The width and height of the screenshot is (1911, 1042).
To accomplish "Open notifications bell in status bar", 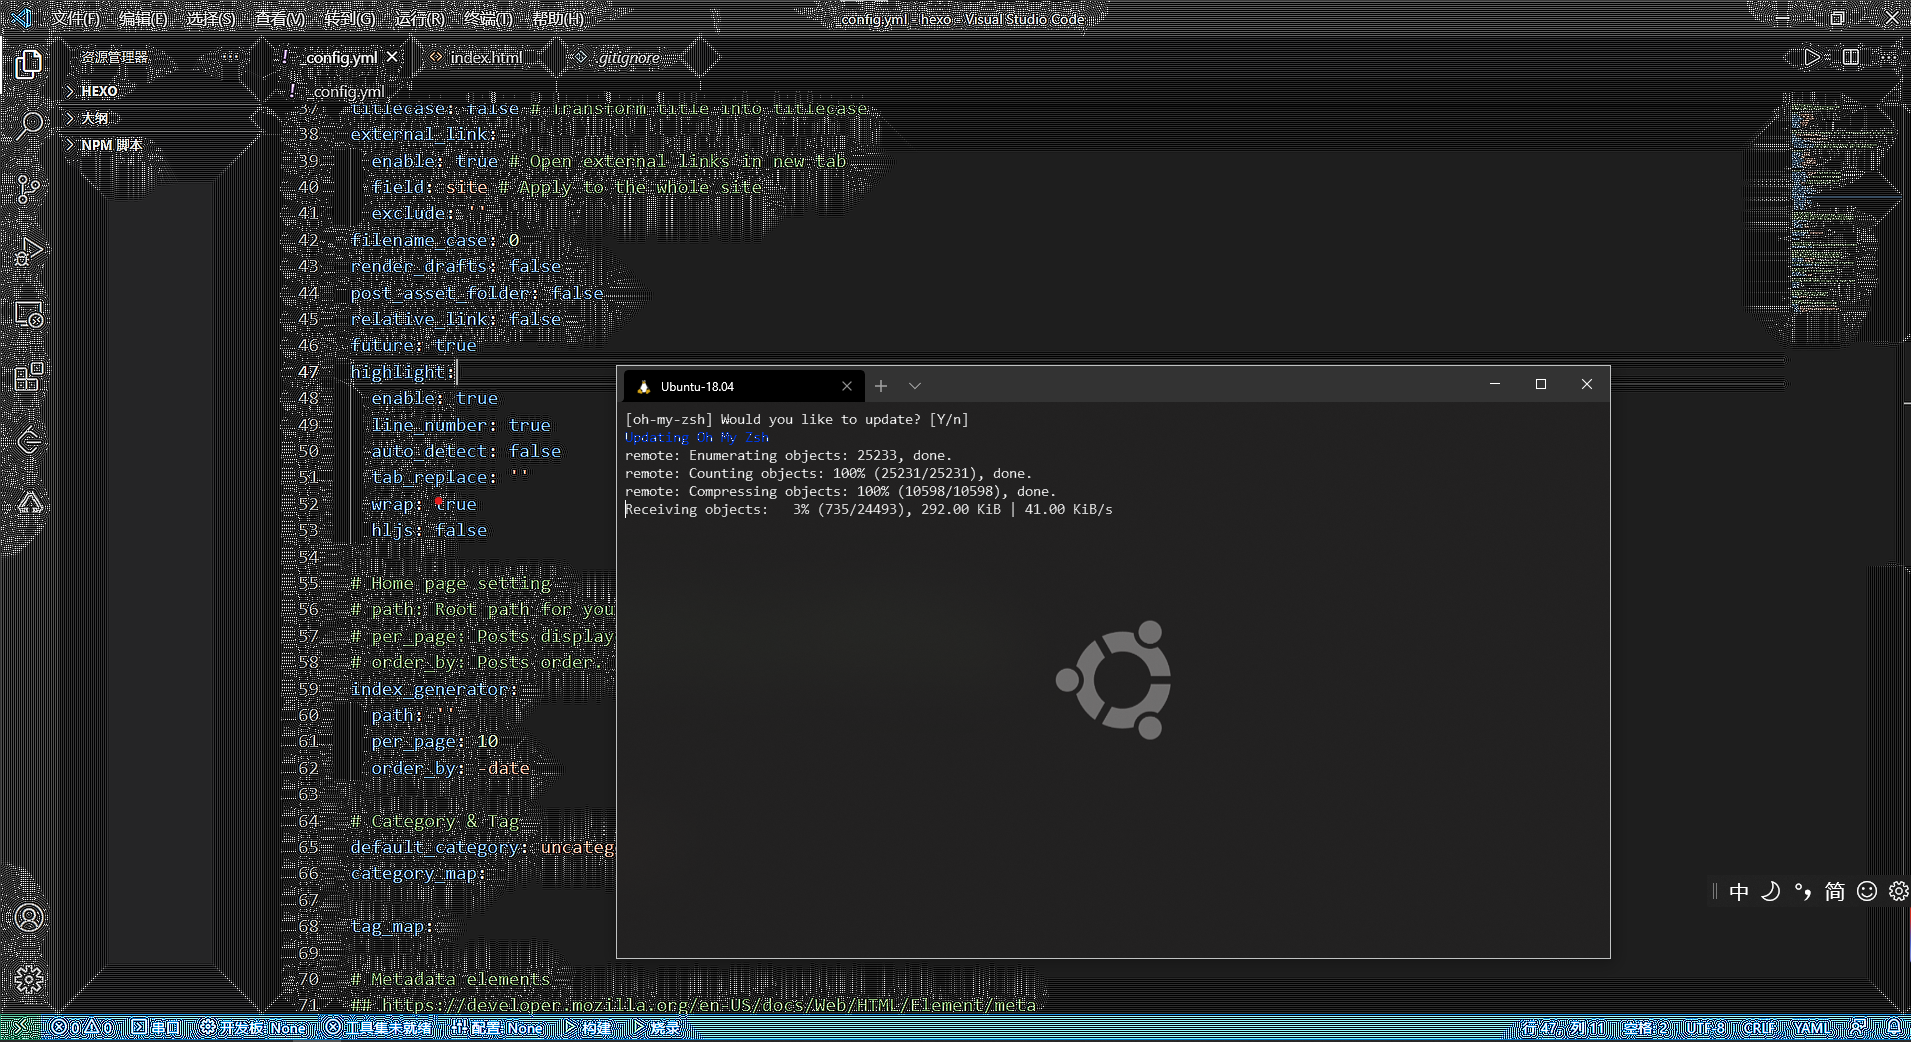I will (1893, 1027).
